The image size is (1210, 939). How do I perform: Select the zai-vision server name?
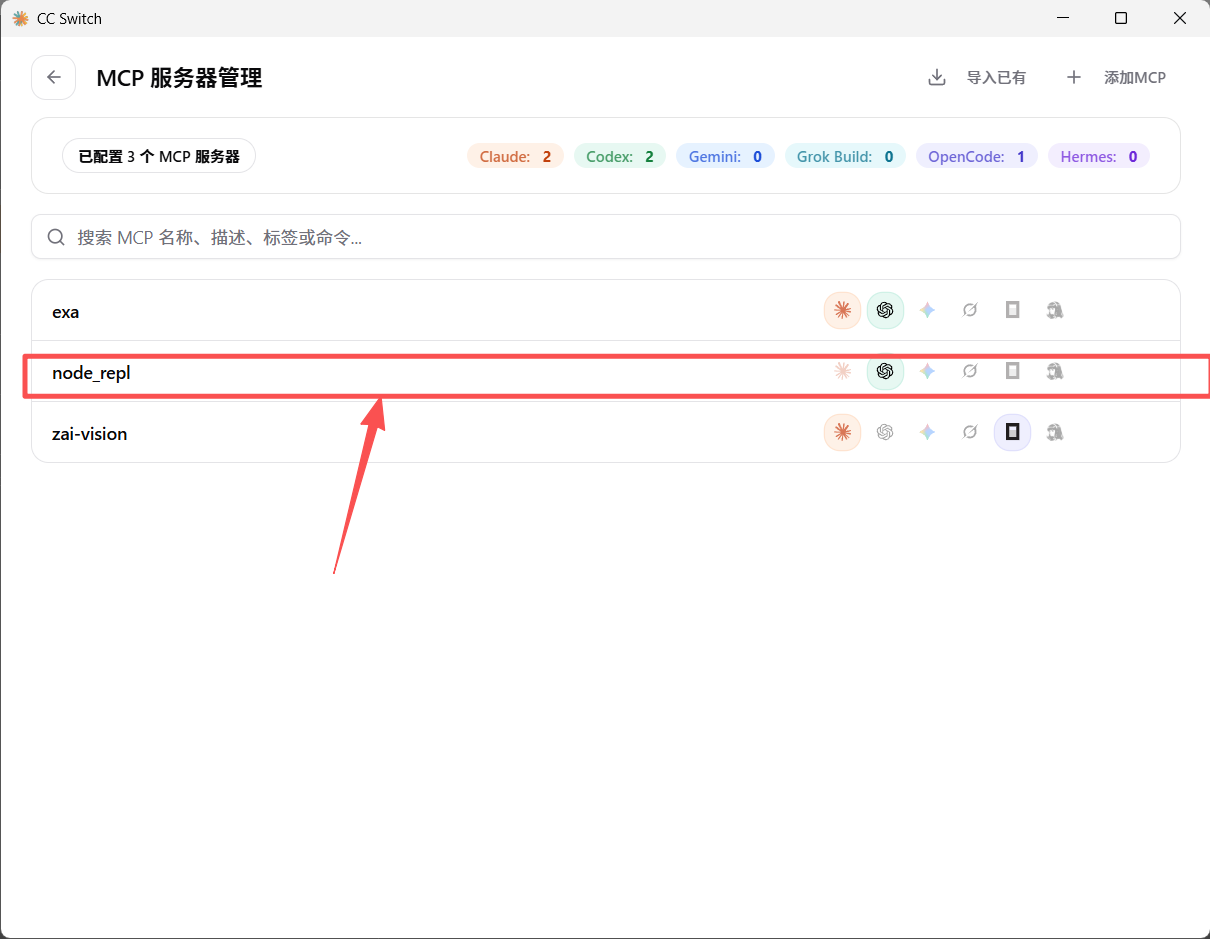coord(90,434)
